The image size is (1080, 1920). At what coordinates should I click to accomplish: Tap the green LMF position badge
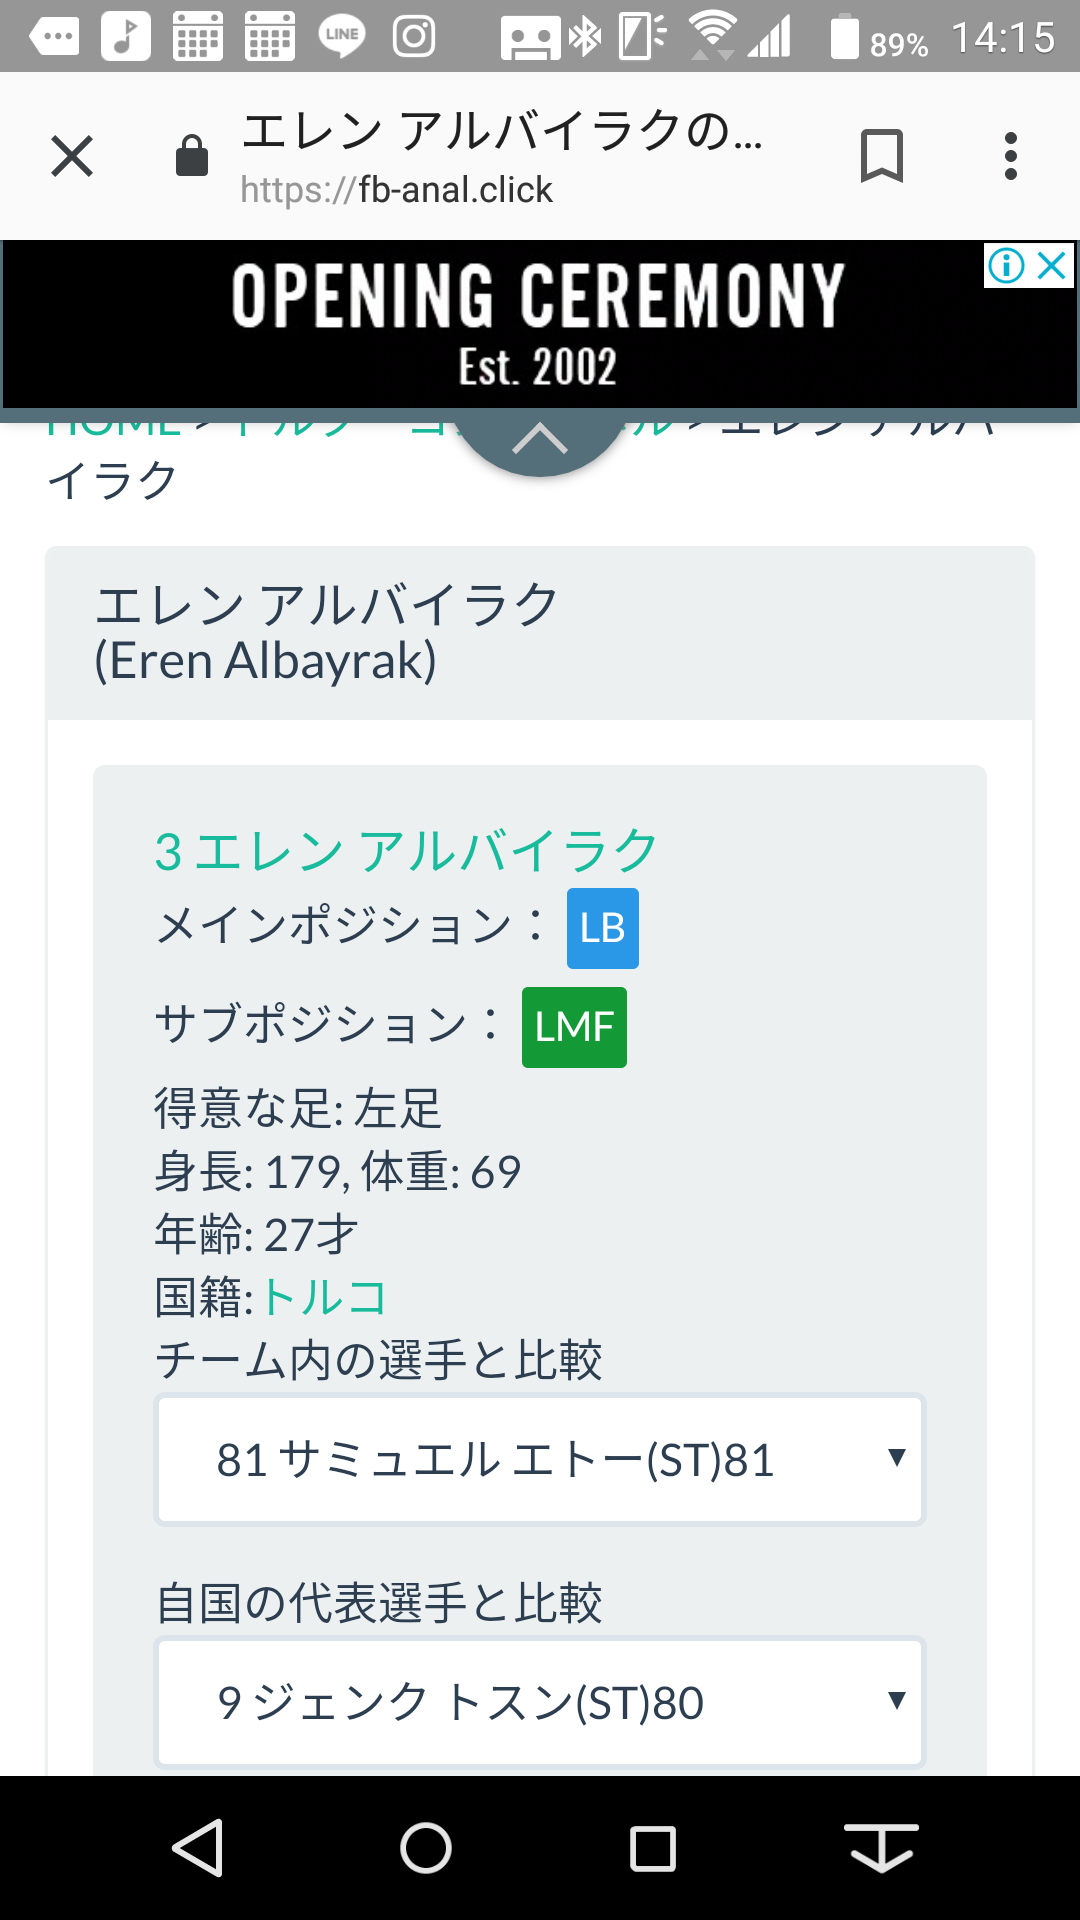(x=574, y=1027)
